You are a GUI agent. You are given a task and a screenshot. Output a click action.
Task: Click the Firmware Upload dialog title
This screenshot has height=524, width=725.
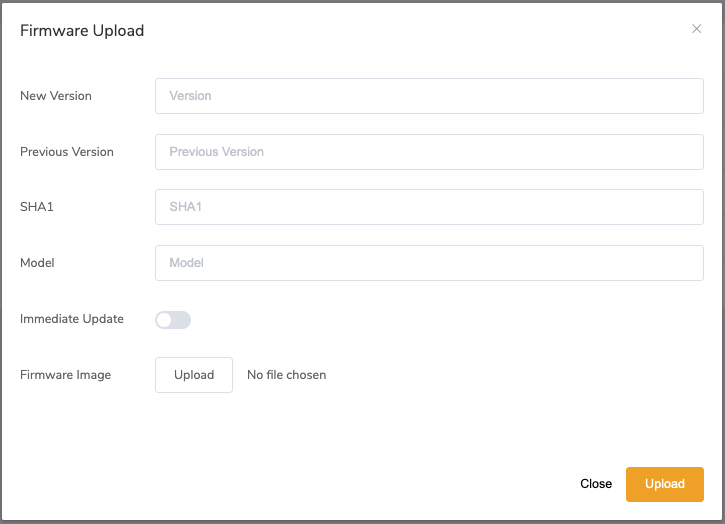[x=82, y=31]
